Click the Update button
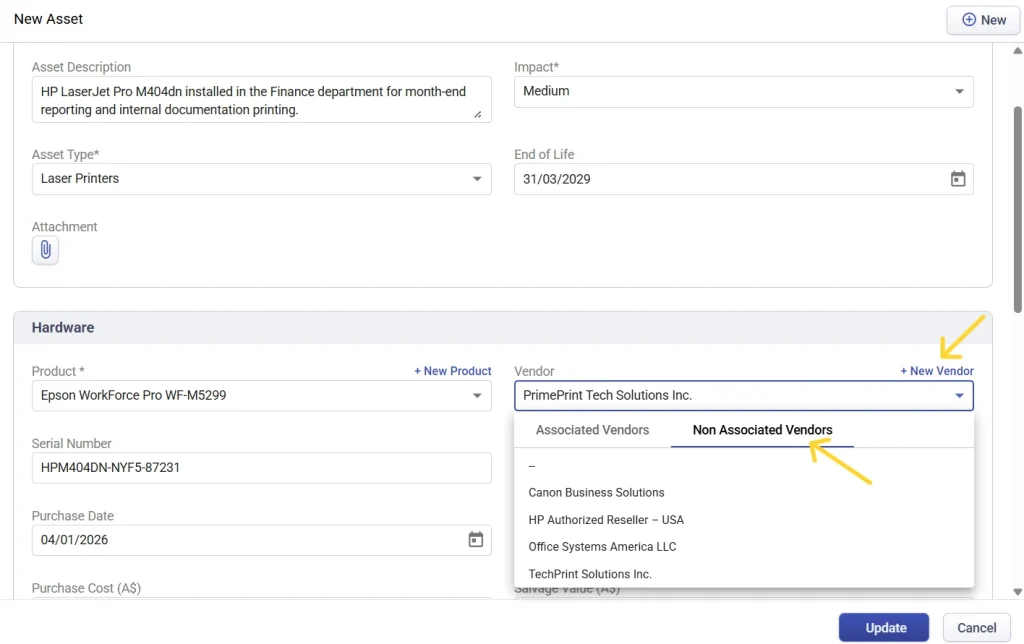The image size is (1024, 644). point(884,628)
